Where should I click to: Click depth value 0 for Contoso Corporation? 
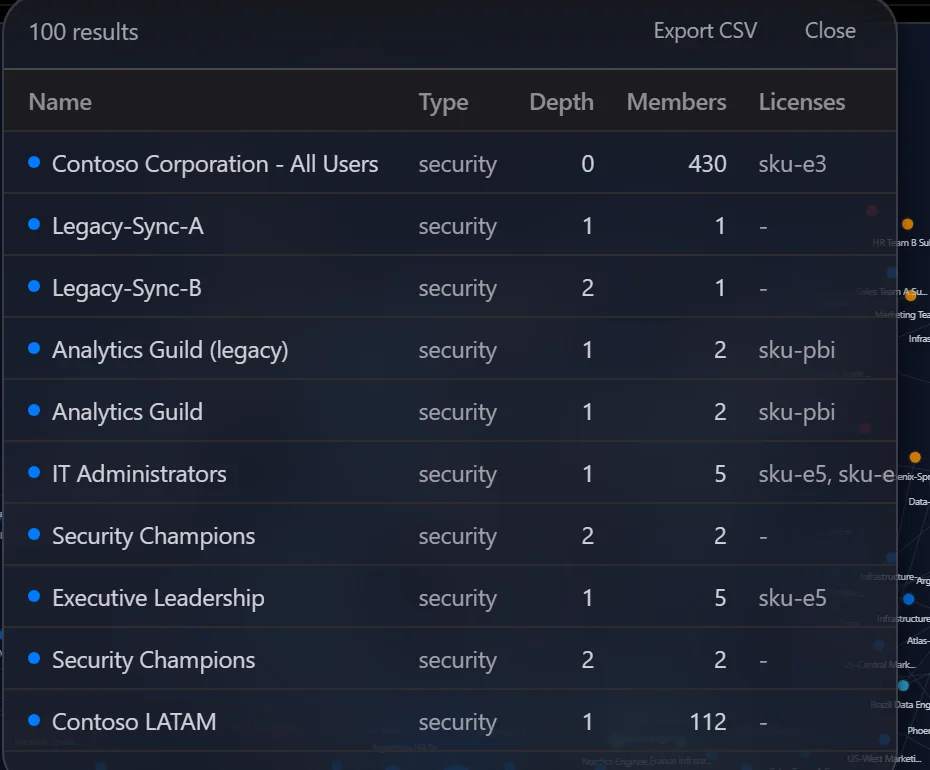click(587, 164)
